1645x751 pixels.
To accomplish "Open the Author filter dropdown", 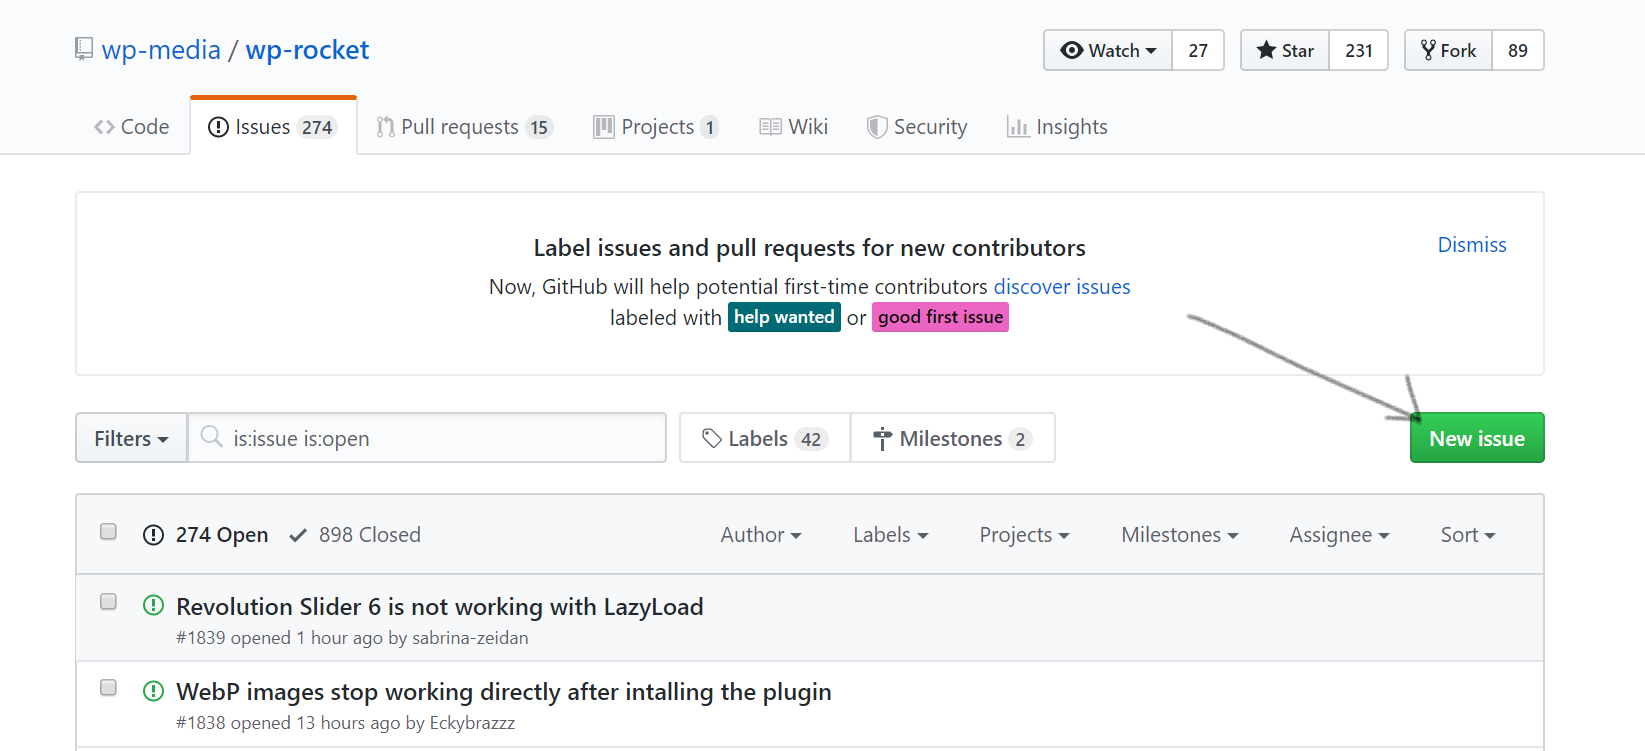I will pyautogui.click(x=760, y=535).
